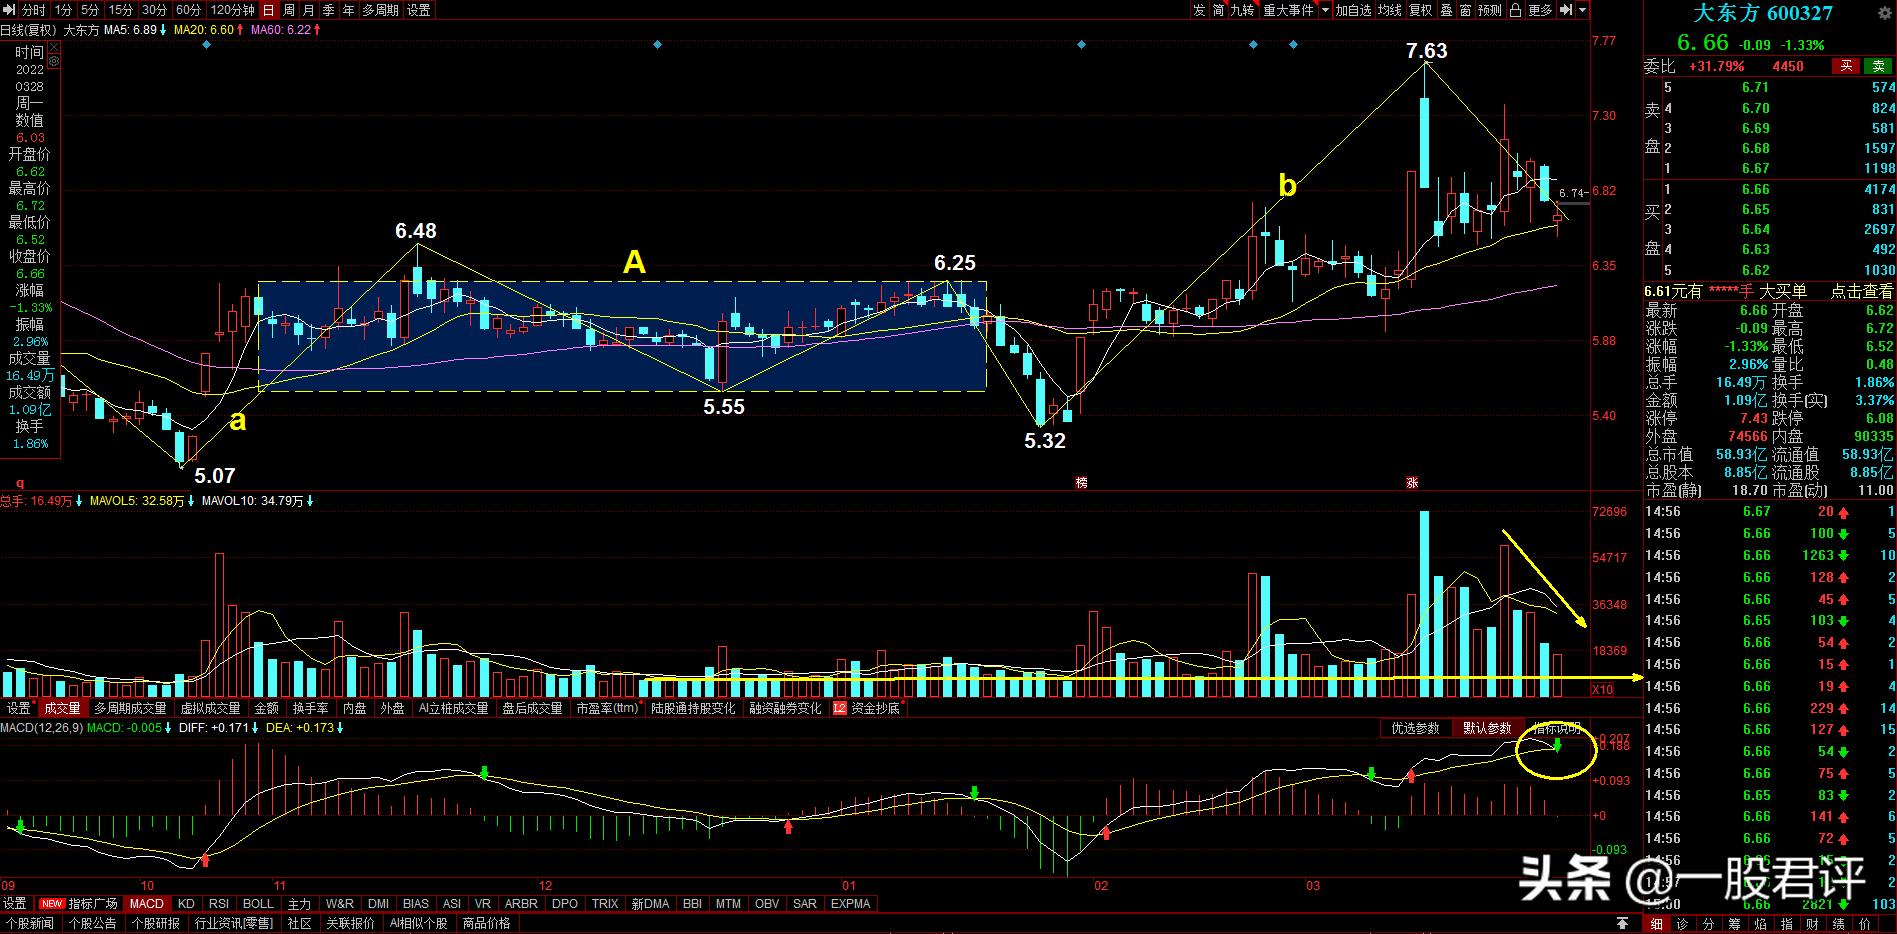The height and width of the screenshot is (934, 1897).
Task: Collapse left panel using the top-left arrow icon
Action: point(9,10)
